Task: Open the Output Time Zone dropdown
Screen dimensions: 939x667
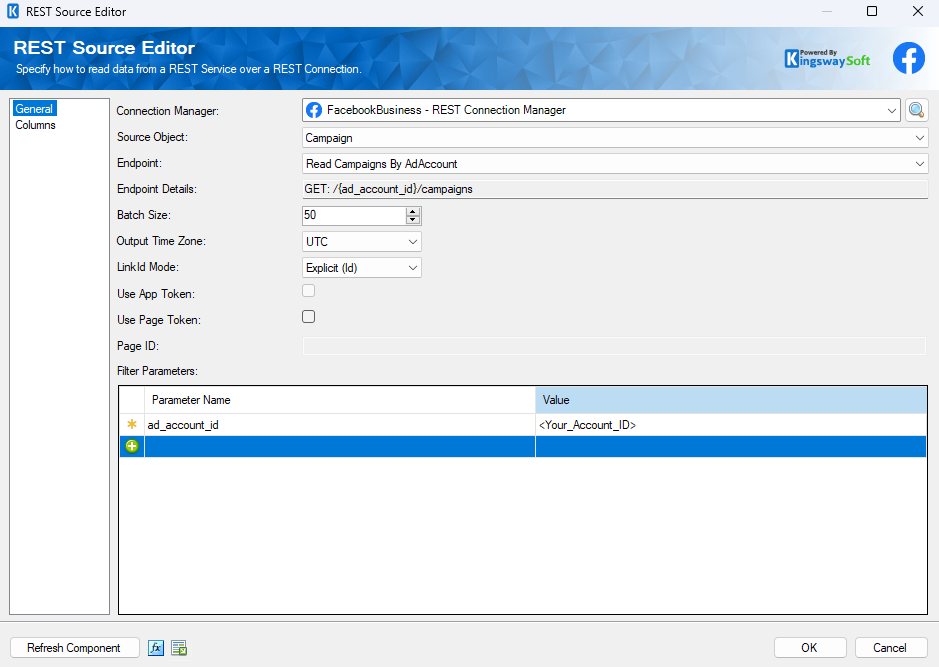Action: click(x=410, y=241)
